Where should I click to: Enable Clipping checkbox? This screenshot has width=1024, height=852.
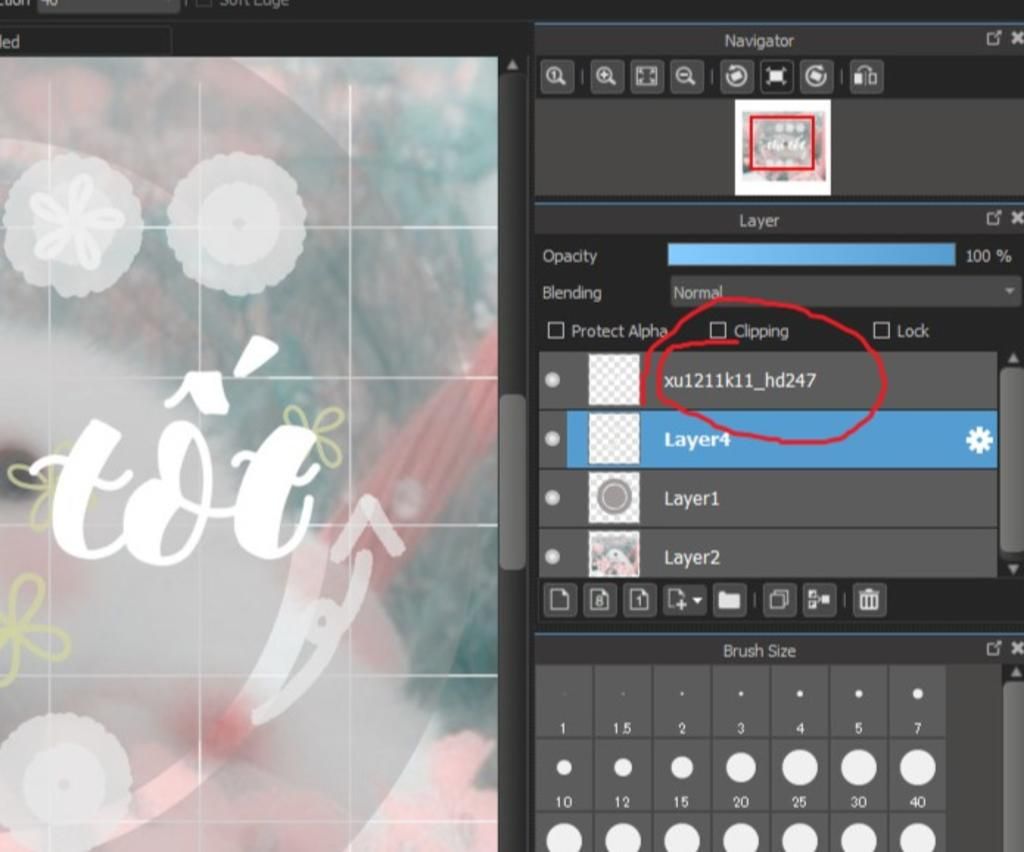pyautogui.click(x=718, y=330)
